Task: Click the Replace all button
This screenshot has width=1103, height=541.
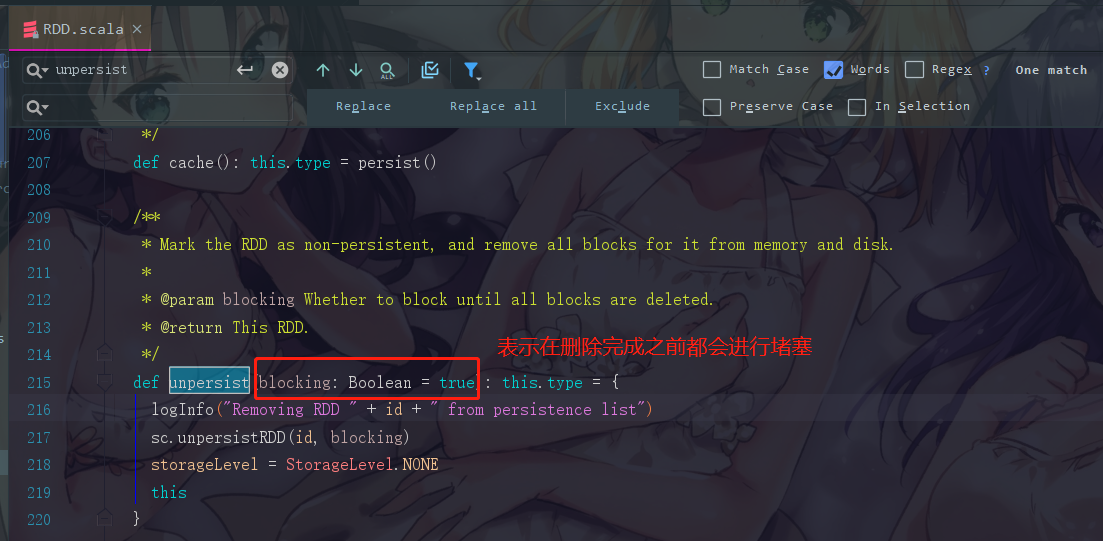Action: pos(493,106)
